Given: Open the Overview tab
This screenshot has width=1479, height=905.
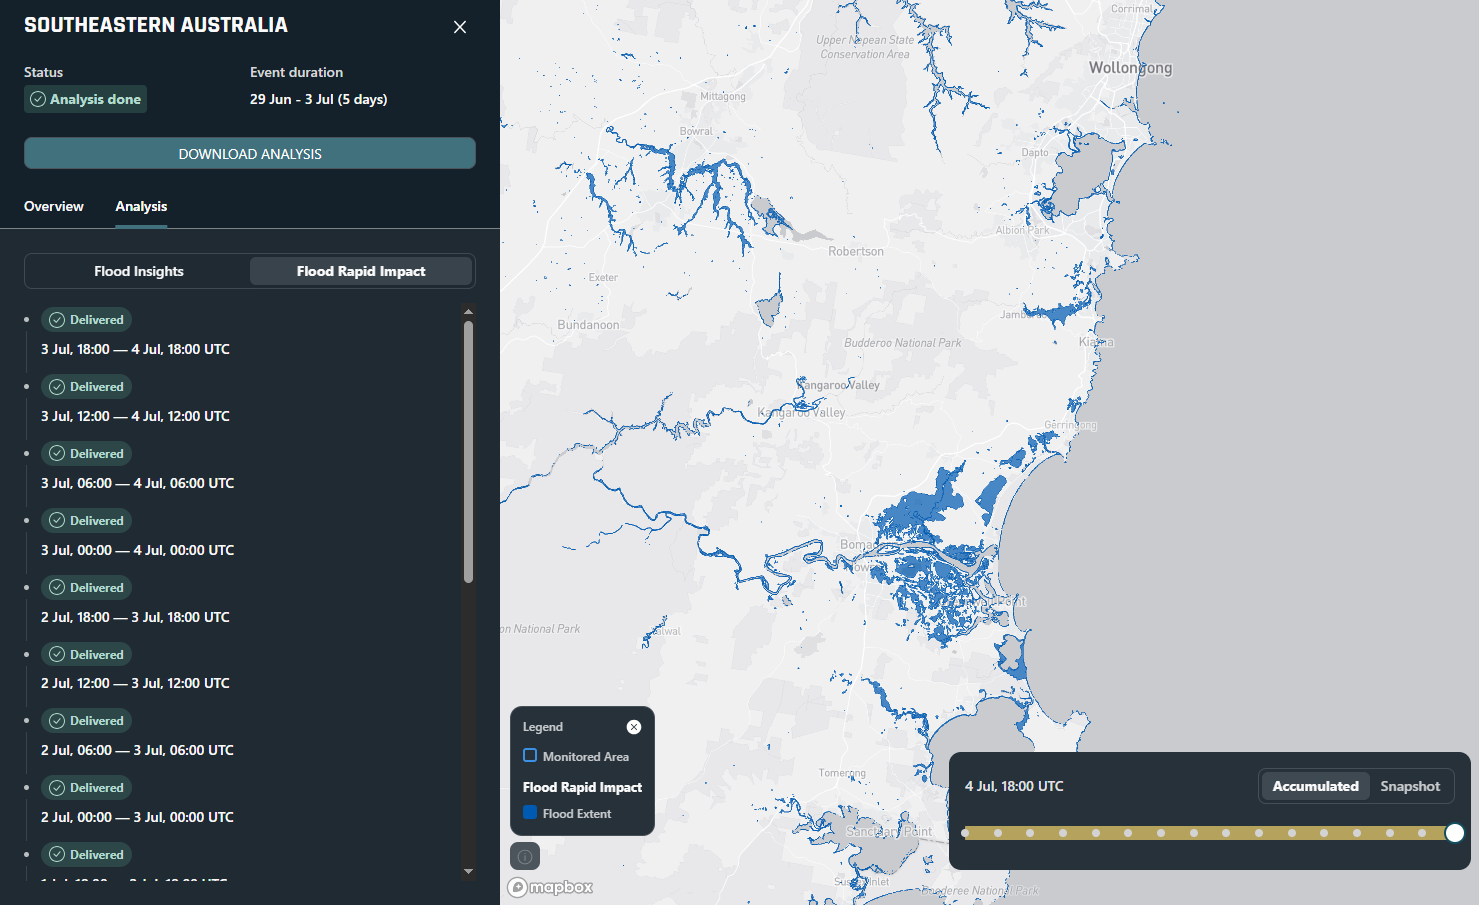Looking at the screenshot, I should coord(54,206).
